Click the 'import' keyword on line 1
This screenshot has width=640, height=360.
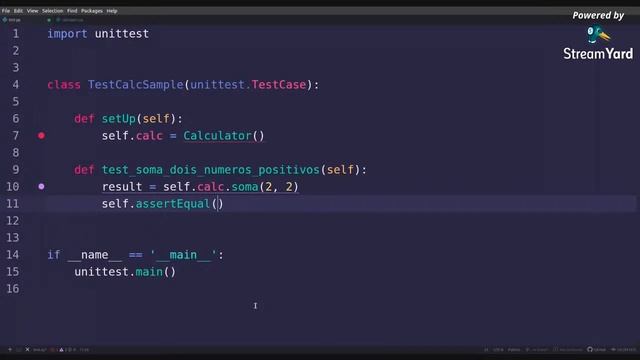coord(67,33)
